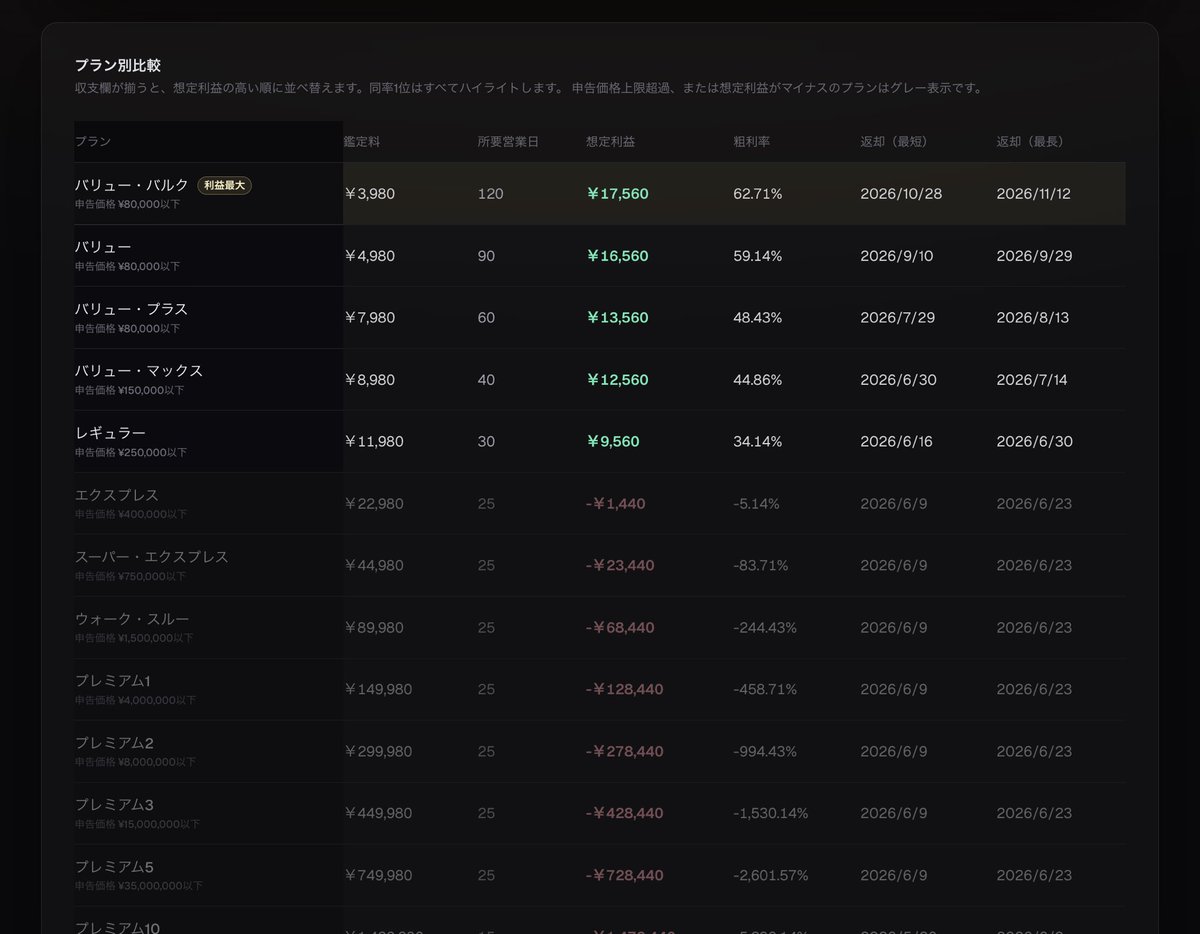Screen dimensions: 1200x934
Task: Click the ¥749,980 appraisal fee
Action: click(378, 876)
